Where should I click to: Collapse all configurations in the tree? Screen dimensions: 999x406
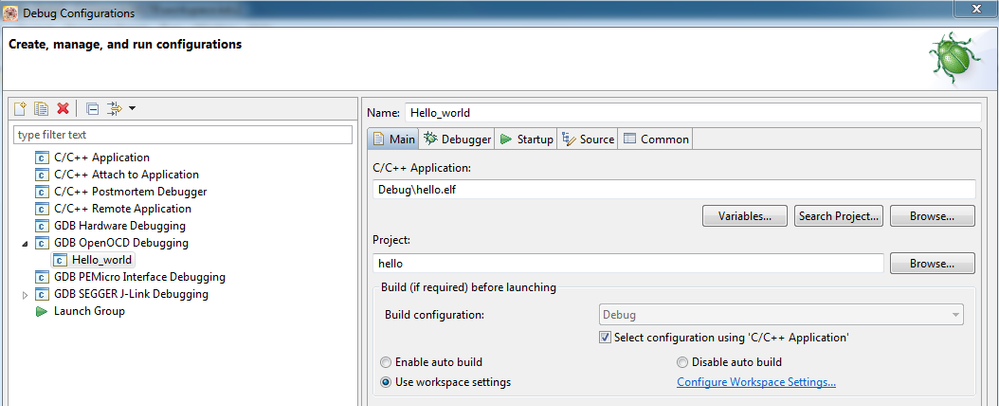coord(92,108)
